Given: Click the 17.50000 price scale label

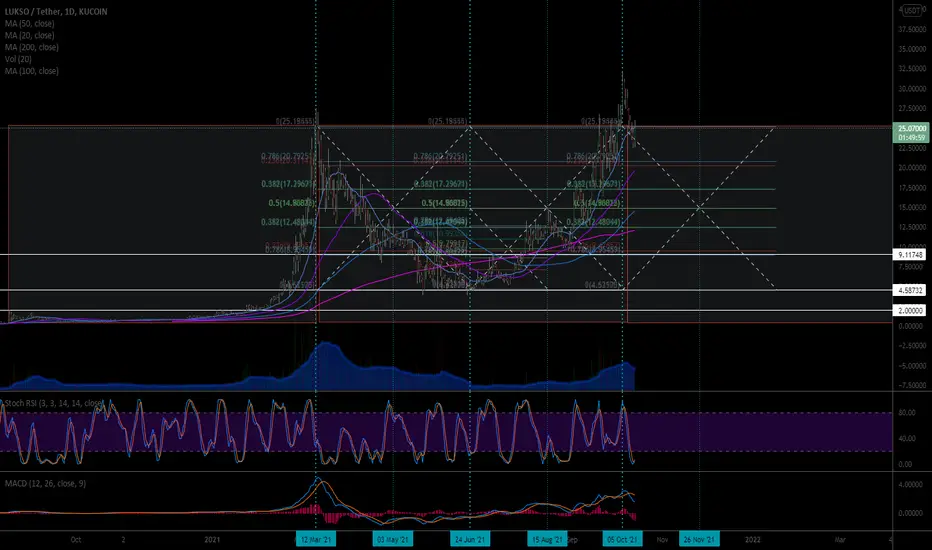Looking at the screenshot, I should click(x=912, y=188).
